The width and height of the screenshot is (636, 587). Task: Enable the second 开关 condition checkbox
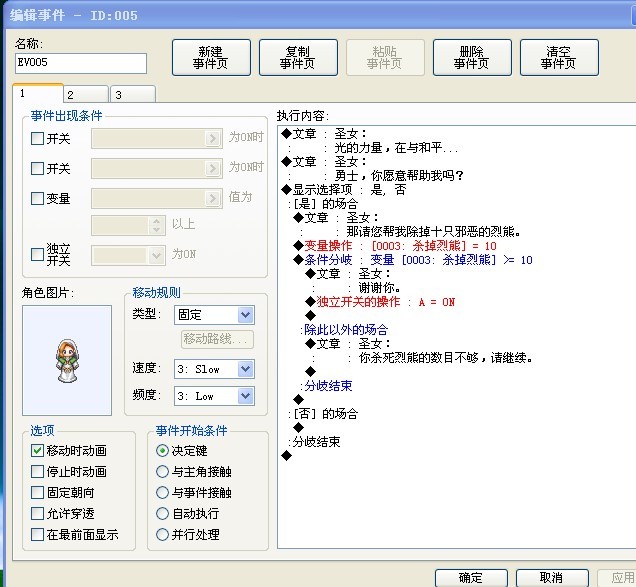(x=37, y=168)
